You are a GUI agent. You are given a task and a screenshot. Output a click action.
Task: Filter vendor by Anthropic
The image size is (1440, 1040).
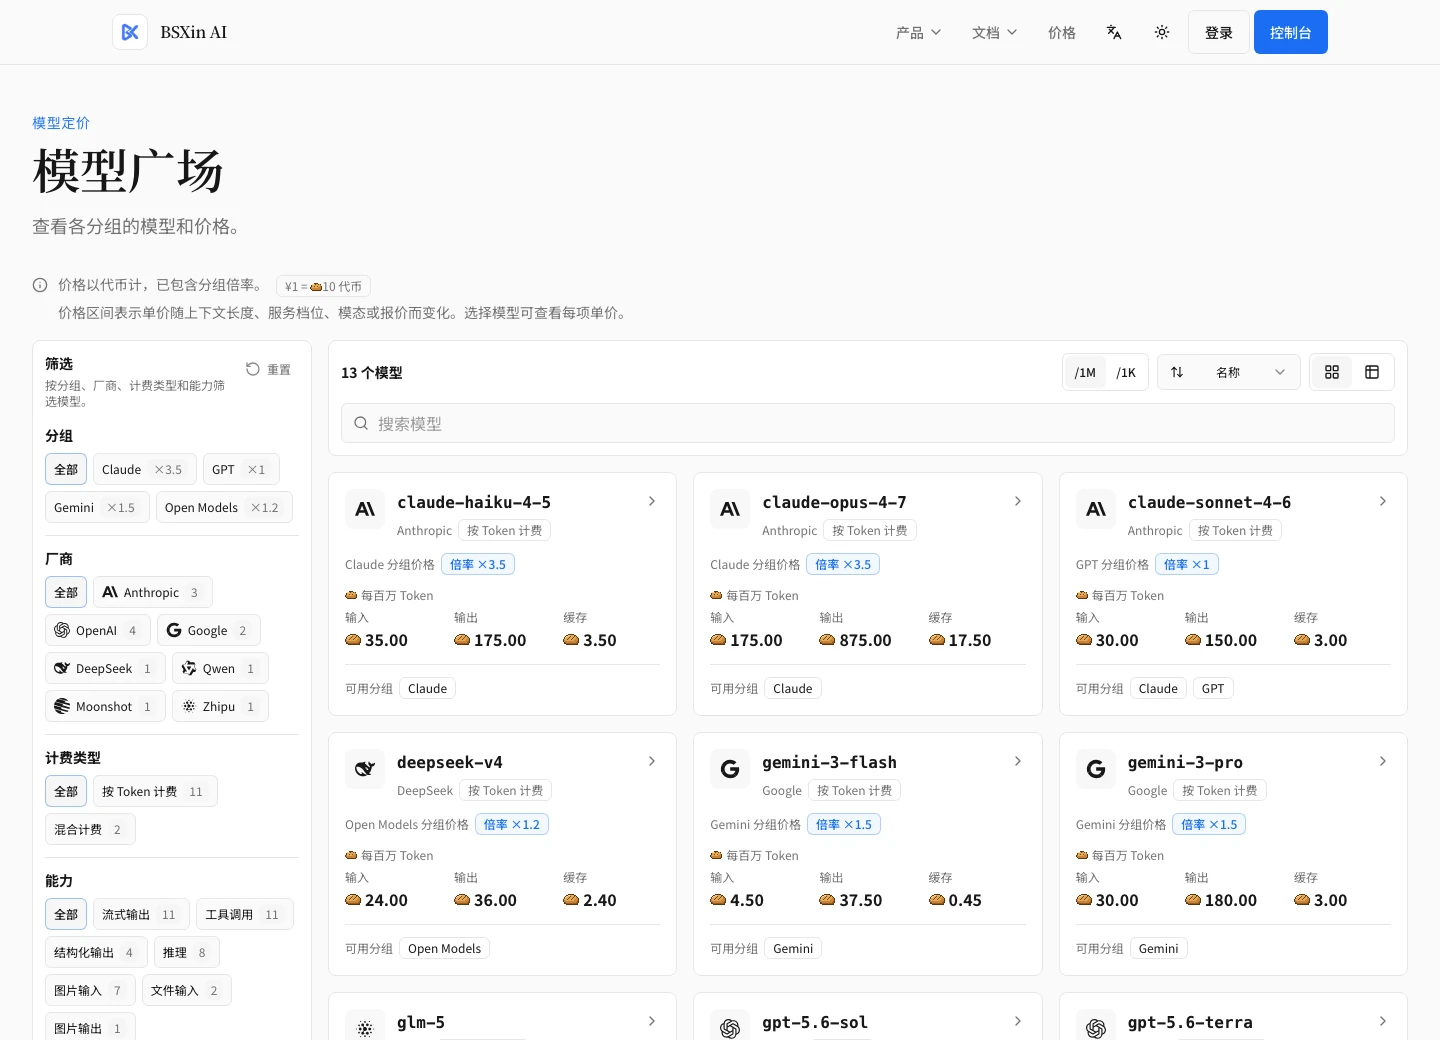(153, 592)
